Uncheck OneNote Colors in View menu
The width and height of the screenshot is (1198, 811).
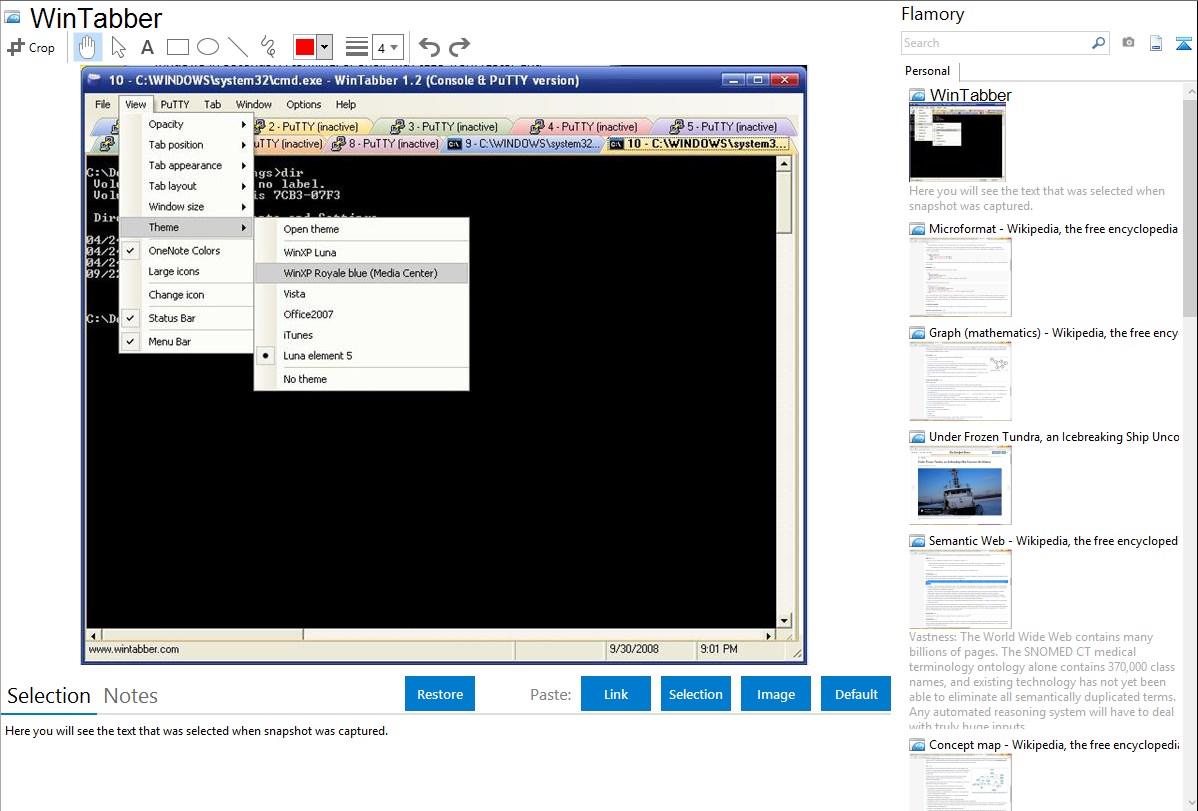click(186, 251)
